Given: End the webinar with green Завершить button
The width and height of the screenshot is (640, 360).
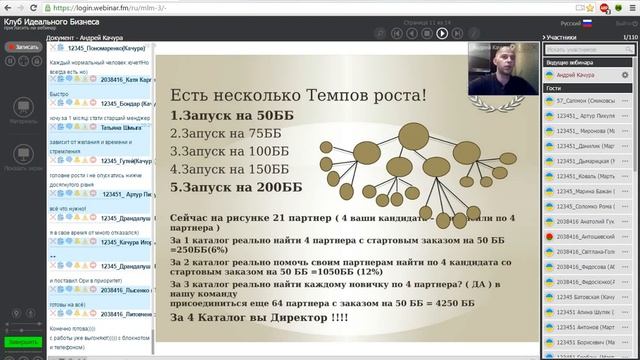Looking at the screenshot, I should [23, 342].
